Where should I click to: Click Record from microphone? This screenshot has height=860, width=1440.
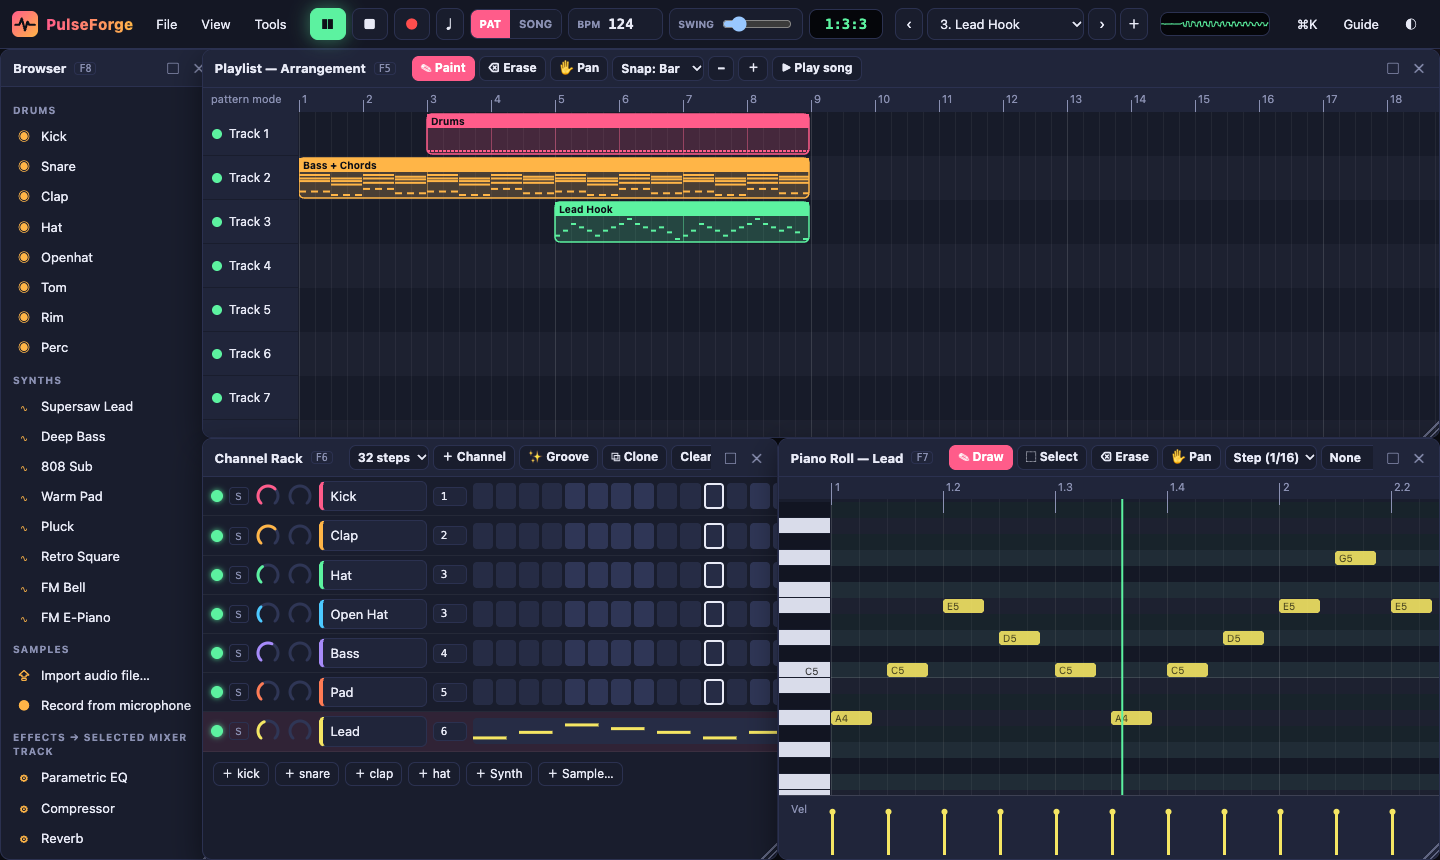[102, 705]
